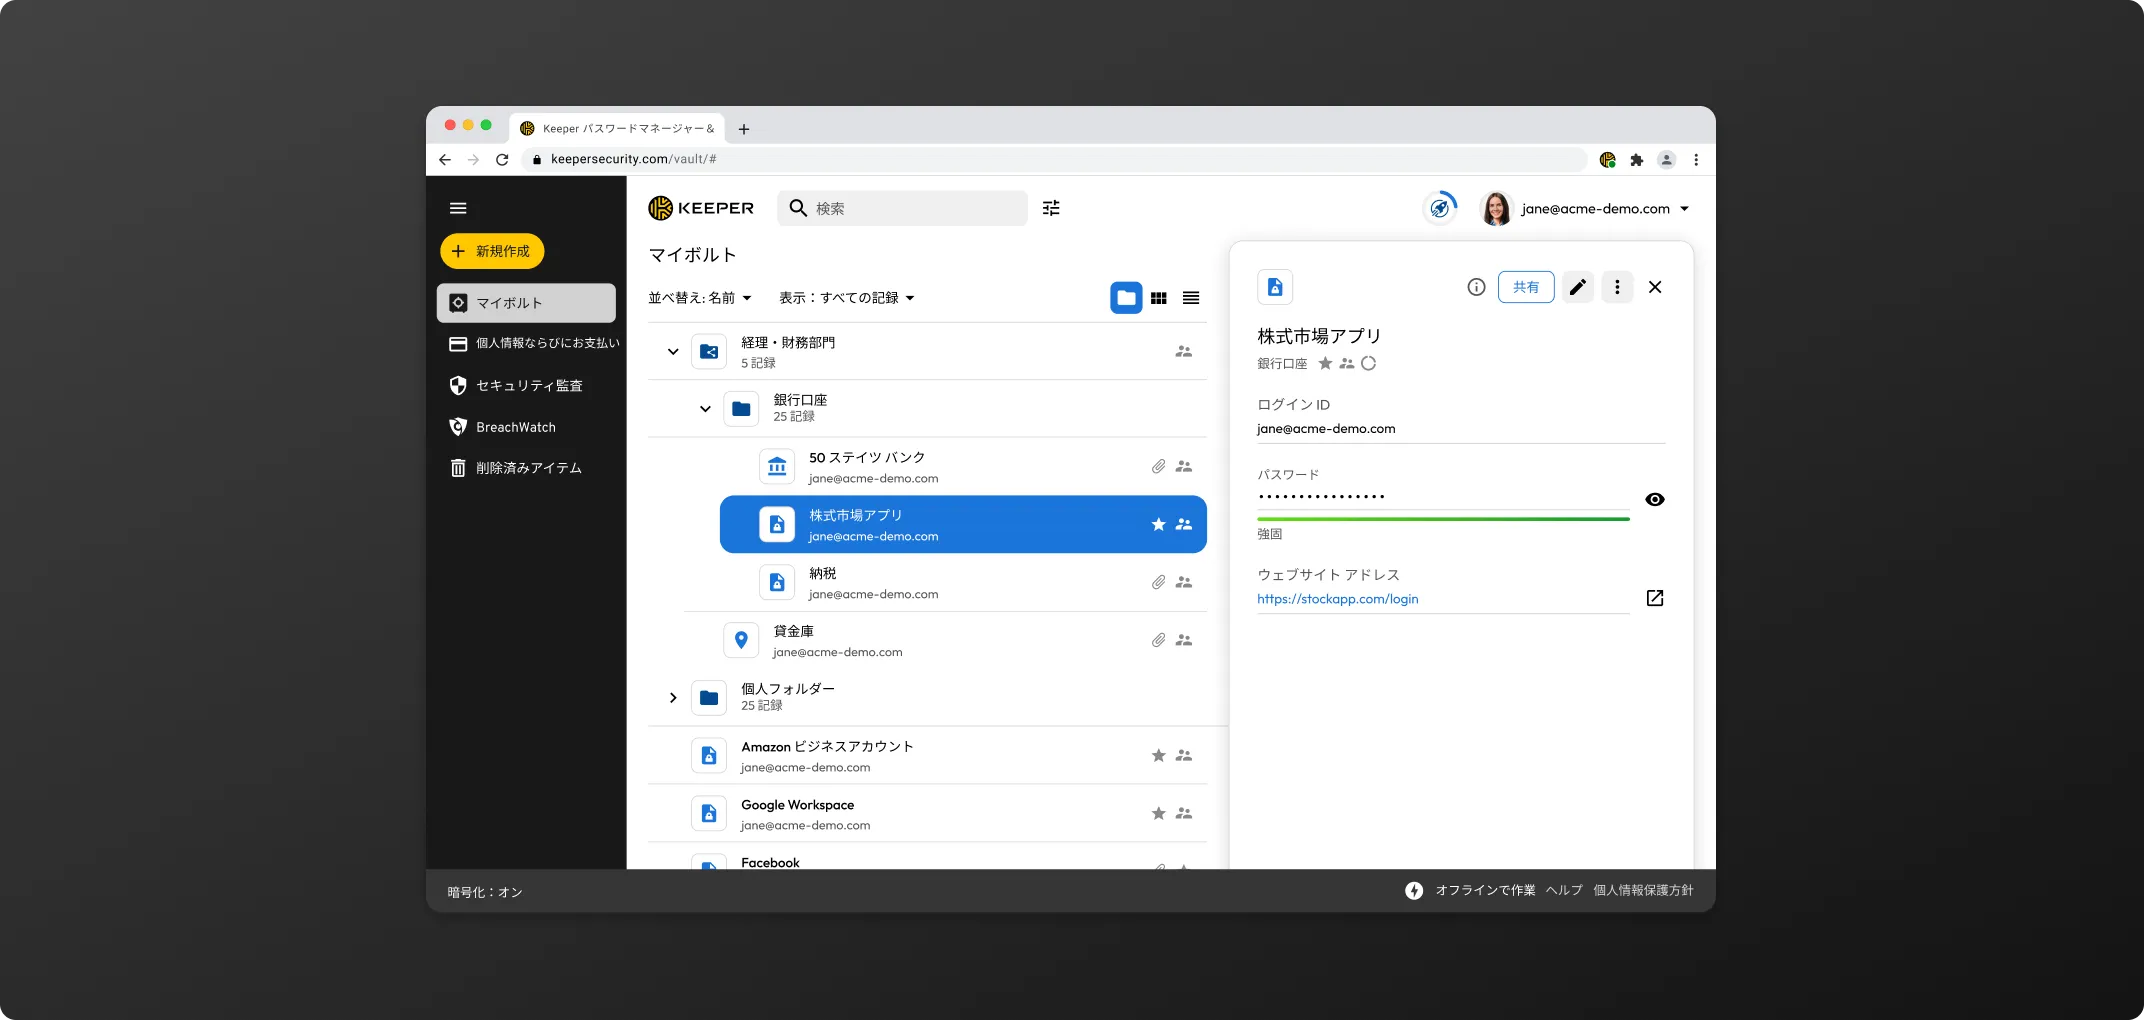The image size is (2144, 1020).
Task: Click the 経理・財務部門 shared folder icon
Action: tap(709, 352)
